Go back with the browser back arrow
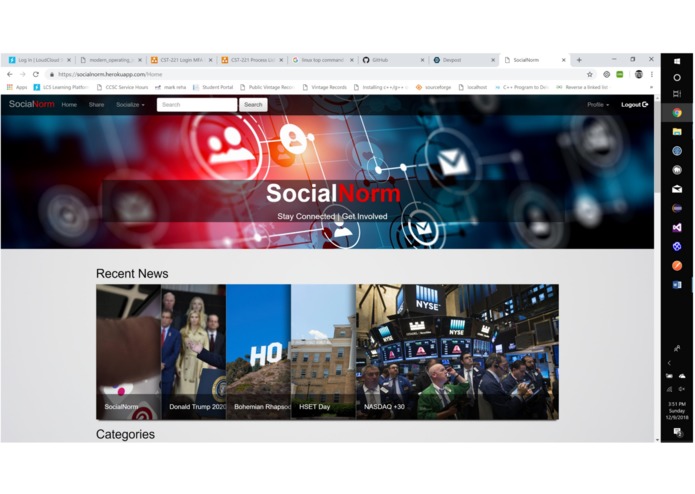Viewport: 695px width, 494px height. (10, 74)
